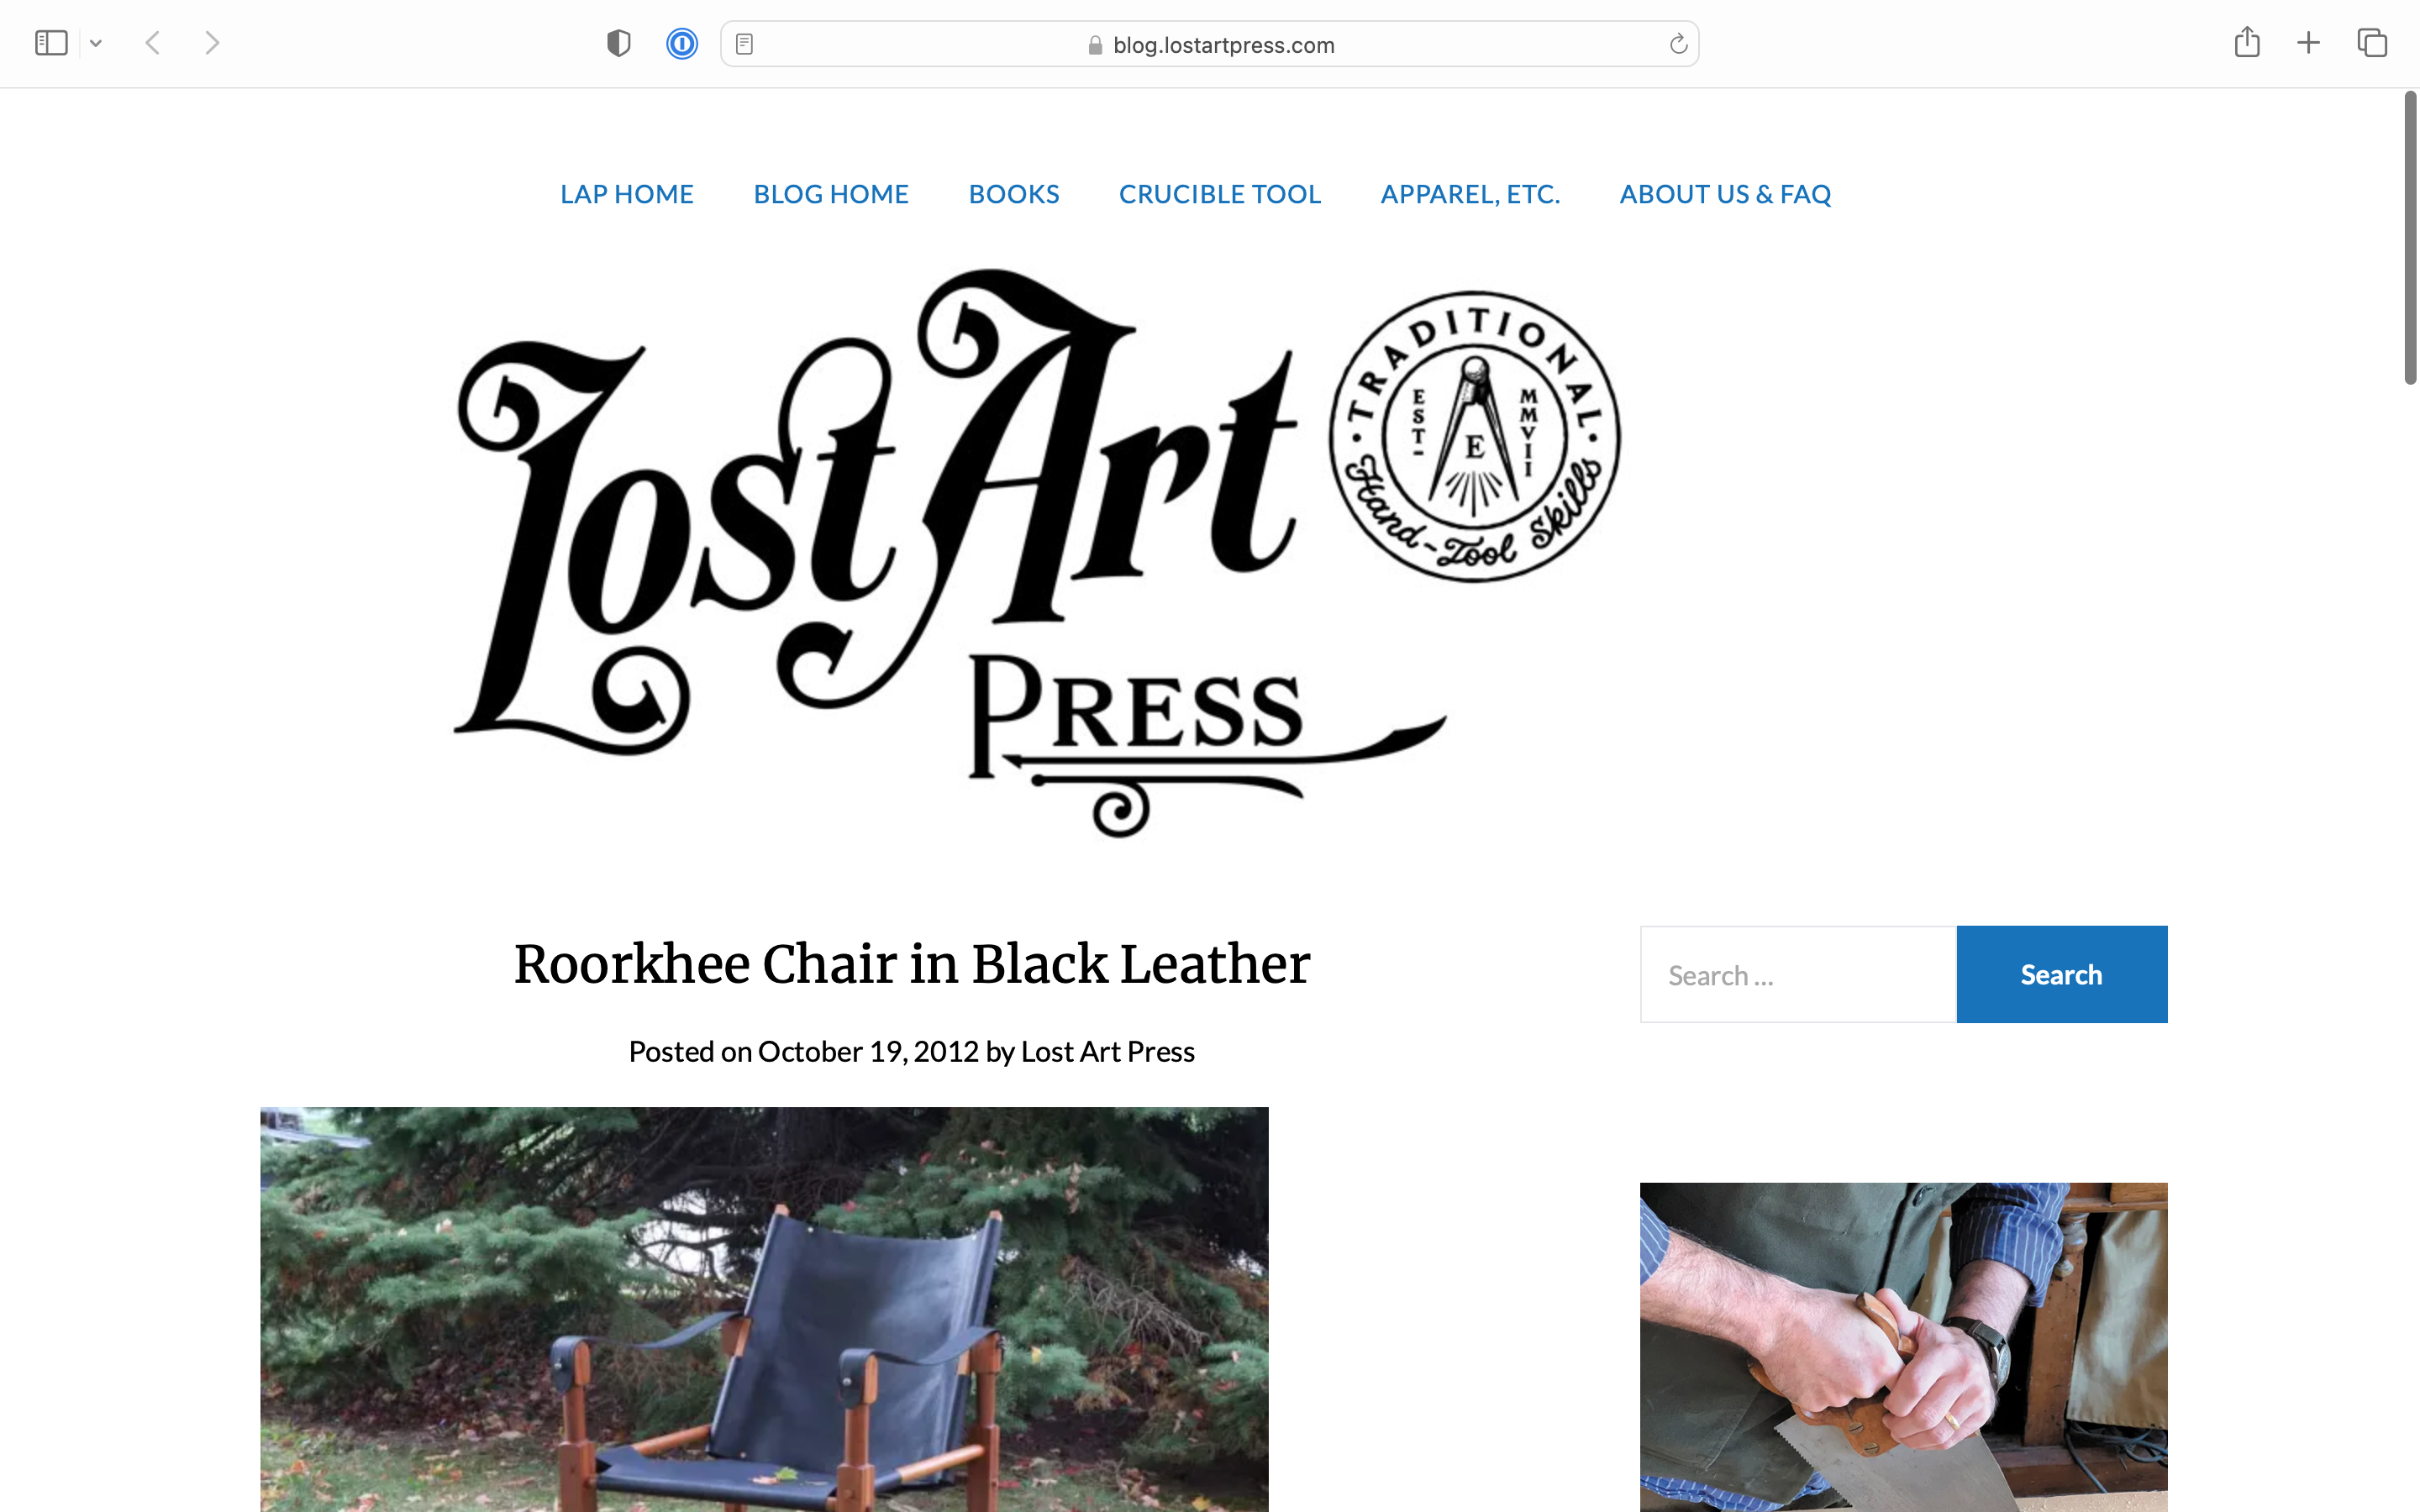Open a new tab with the plus icon
Screen dimensions: 2420x1512
(2308, 43)
